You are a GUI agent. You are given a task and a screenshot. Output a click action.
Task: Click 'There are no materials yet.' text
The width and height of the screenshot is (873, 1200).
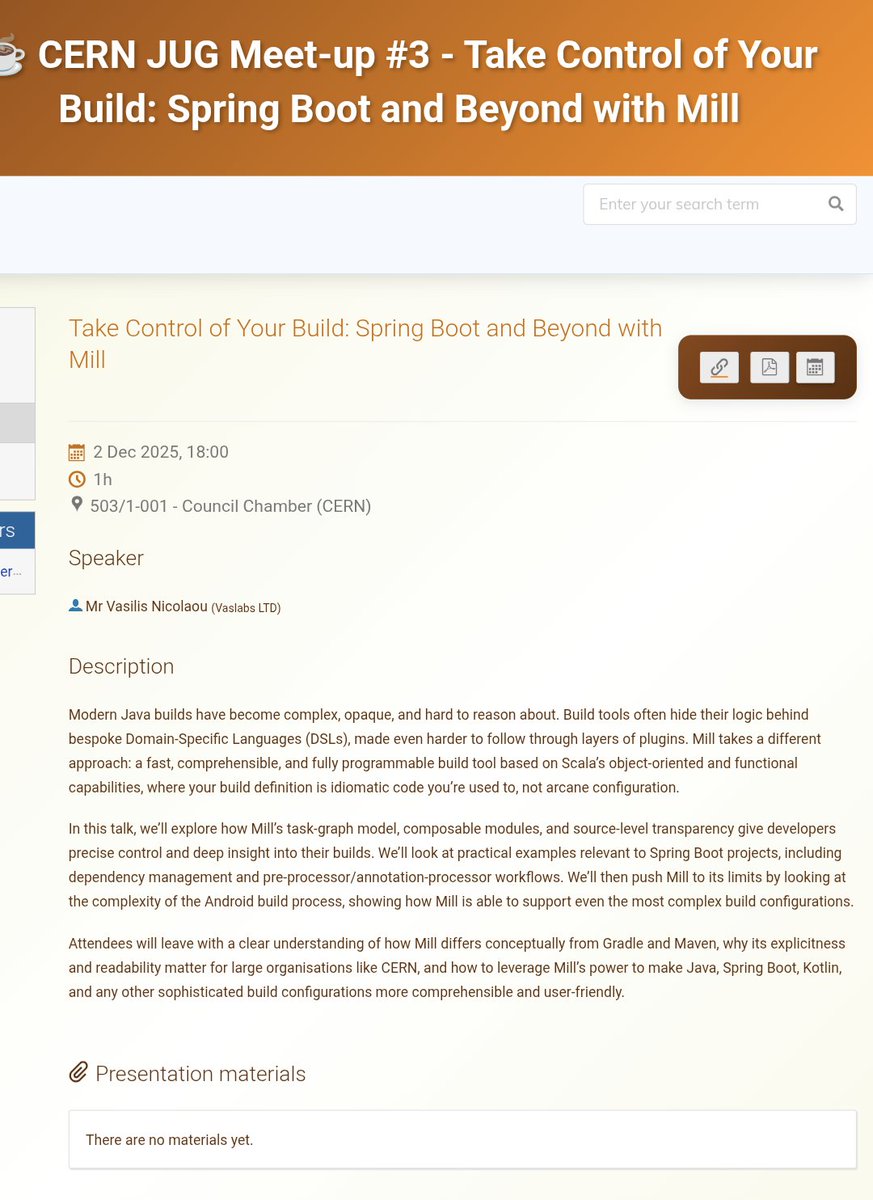point(169,1140)
